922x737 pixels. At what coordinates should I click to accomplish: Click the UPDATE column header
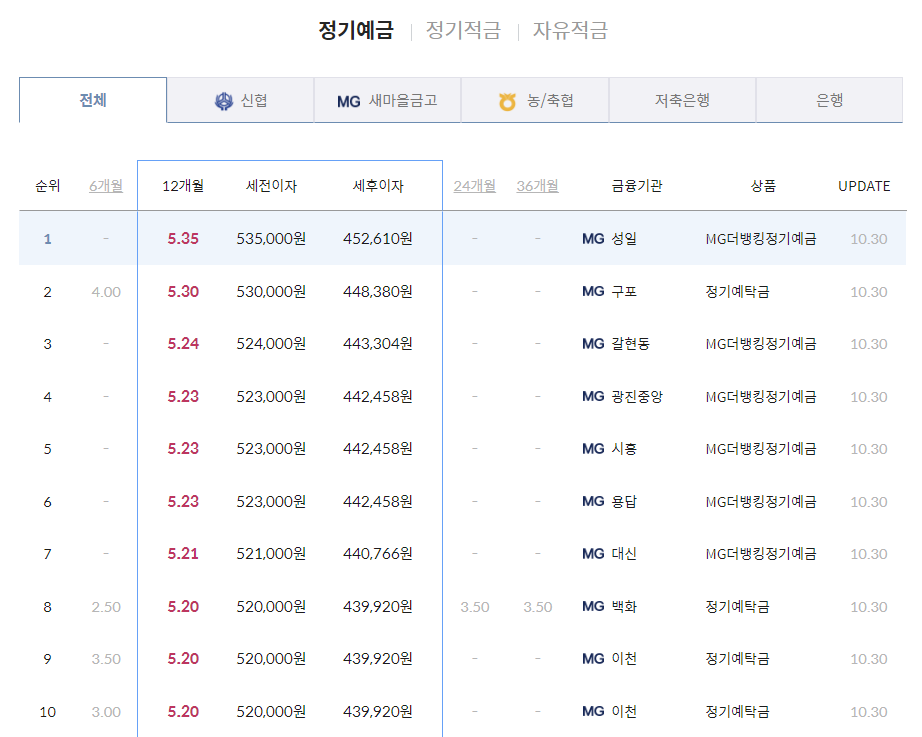click(864, 186)
